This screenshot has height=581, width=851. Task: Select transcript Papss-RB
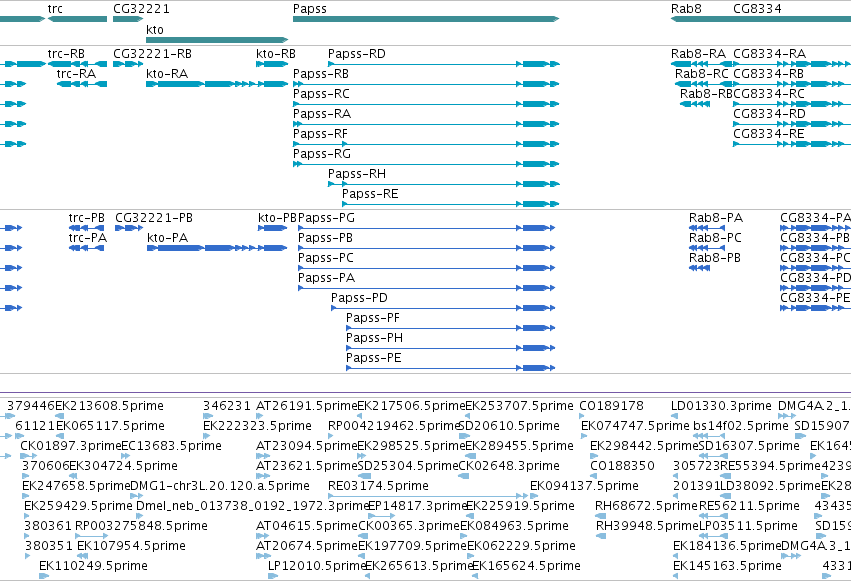point(426,84)
